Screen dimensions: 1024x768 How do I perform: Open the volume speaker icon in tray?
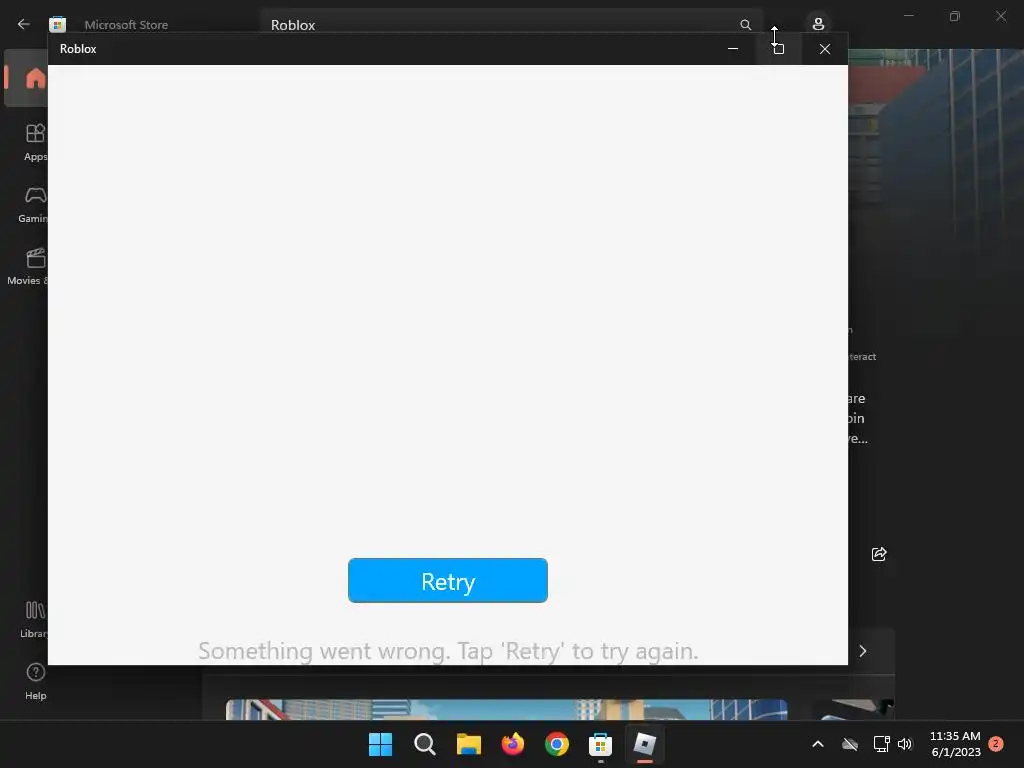[x=904, y=744]
